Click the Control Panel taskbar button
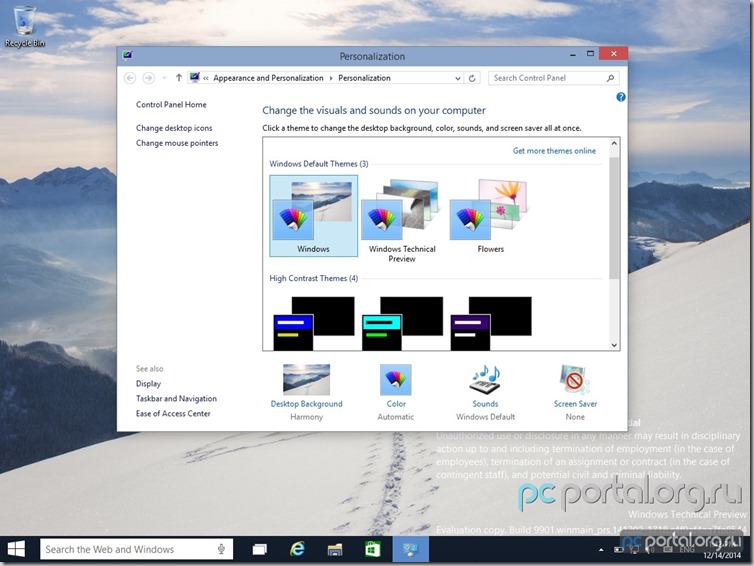This screenshot has width=754, height=566. [x=411, y=549]
